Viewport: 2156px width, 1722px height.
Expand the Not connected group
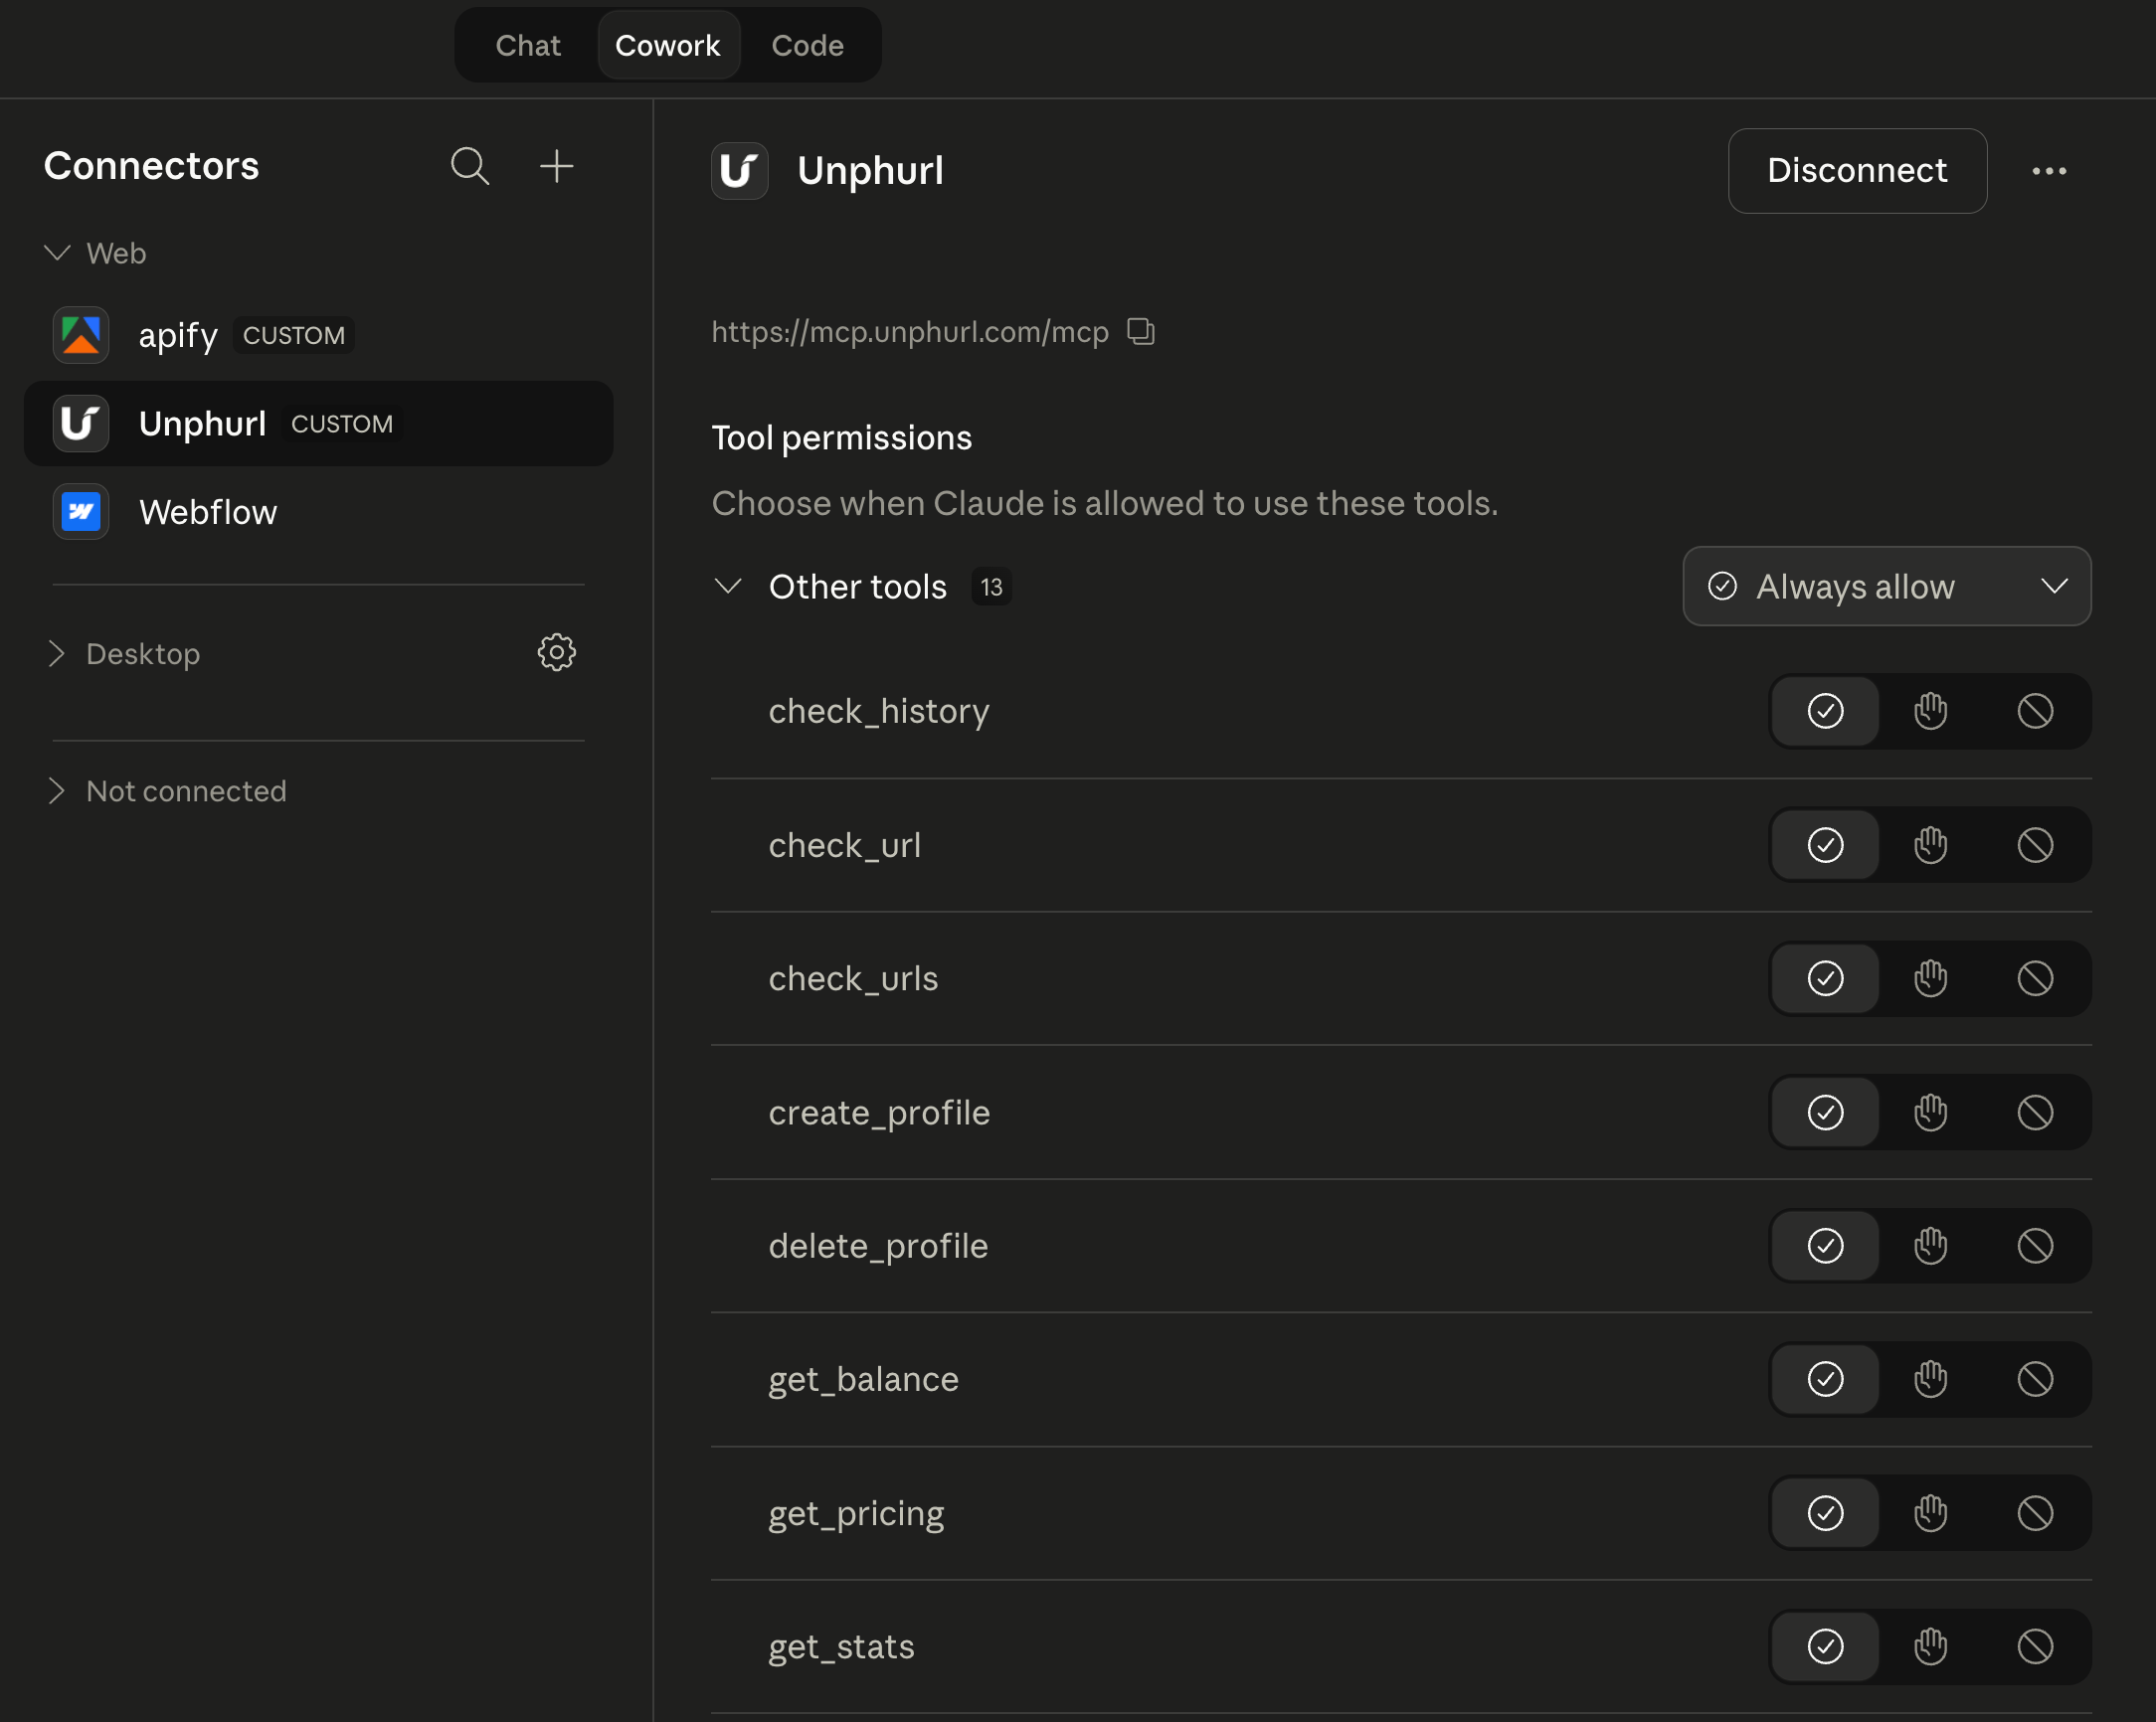pyautogui.click(x=57, y=791)
